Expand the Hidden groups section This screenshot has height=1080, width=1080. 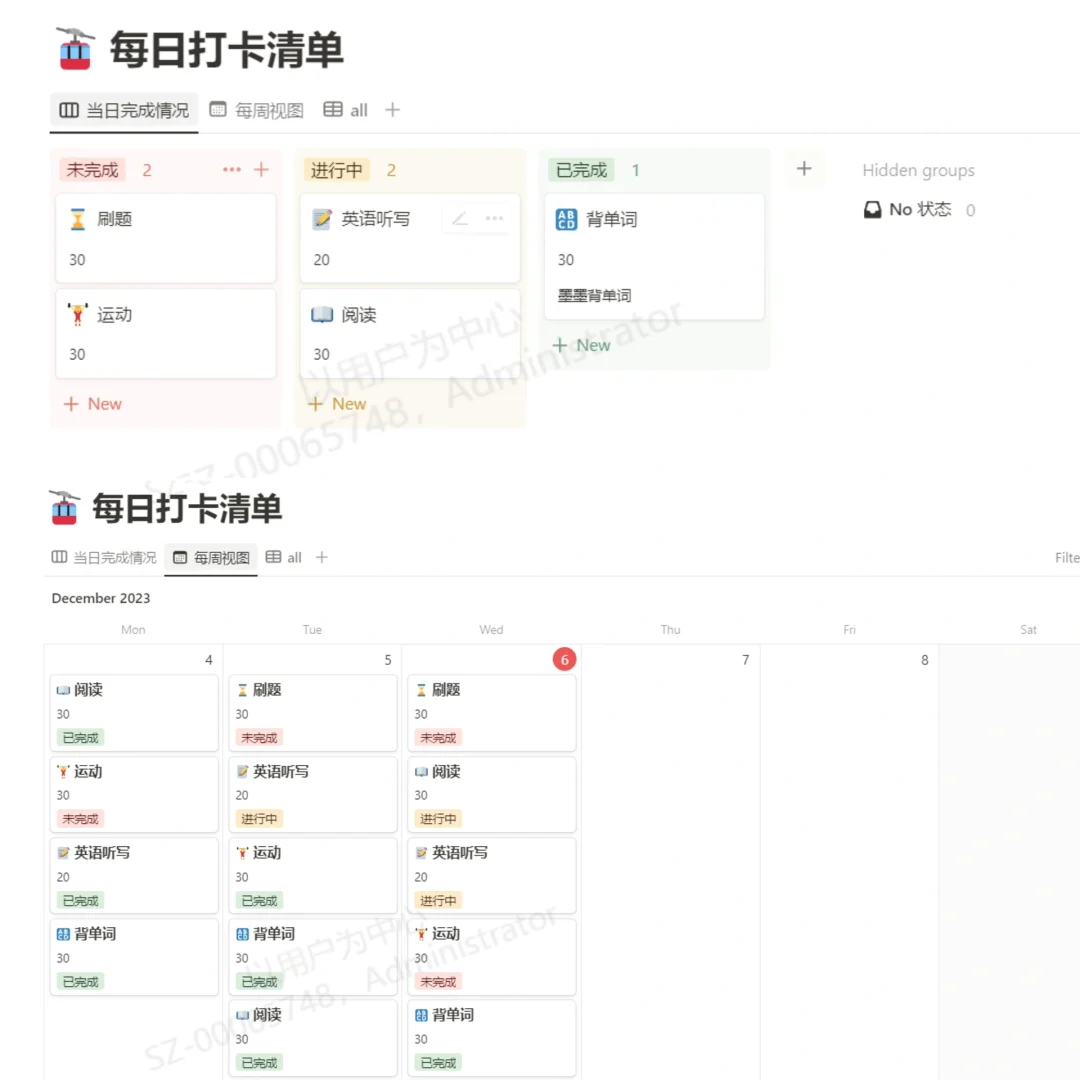pos(917,170)
